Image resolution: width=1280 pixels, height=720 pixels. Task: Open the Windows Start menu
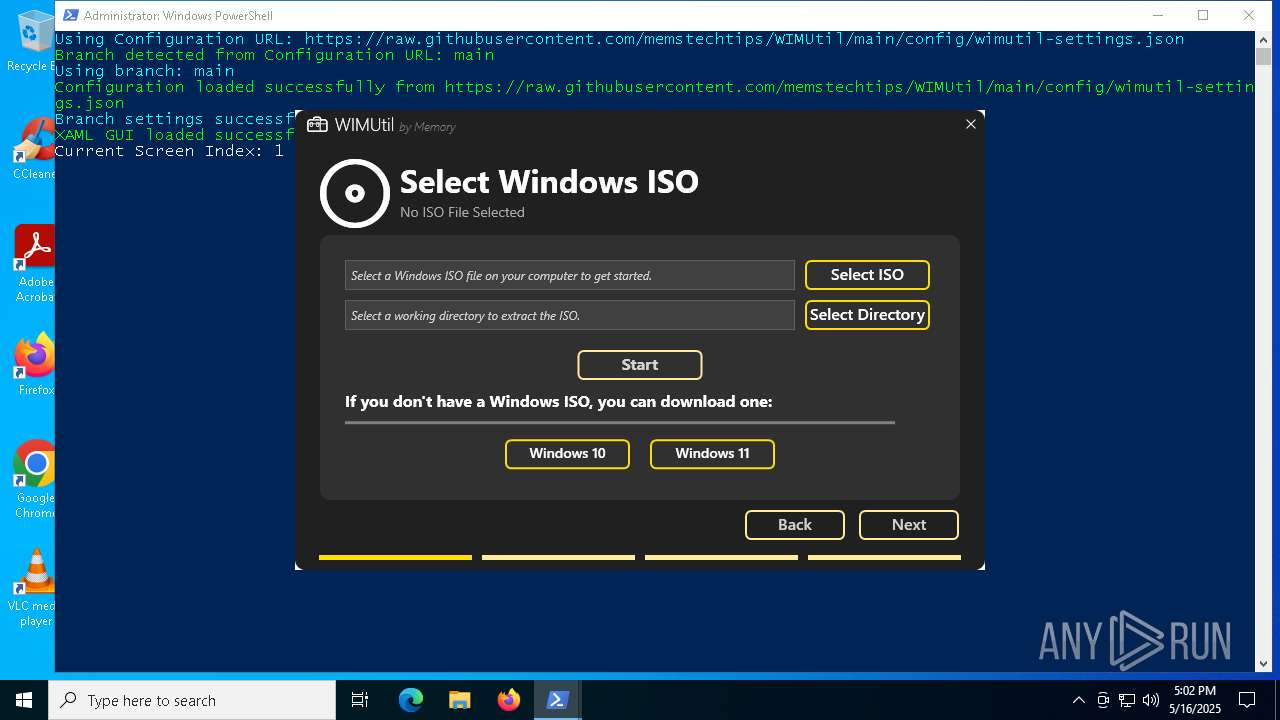click(24, 700)
